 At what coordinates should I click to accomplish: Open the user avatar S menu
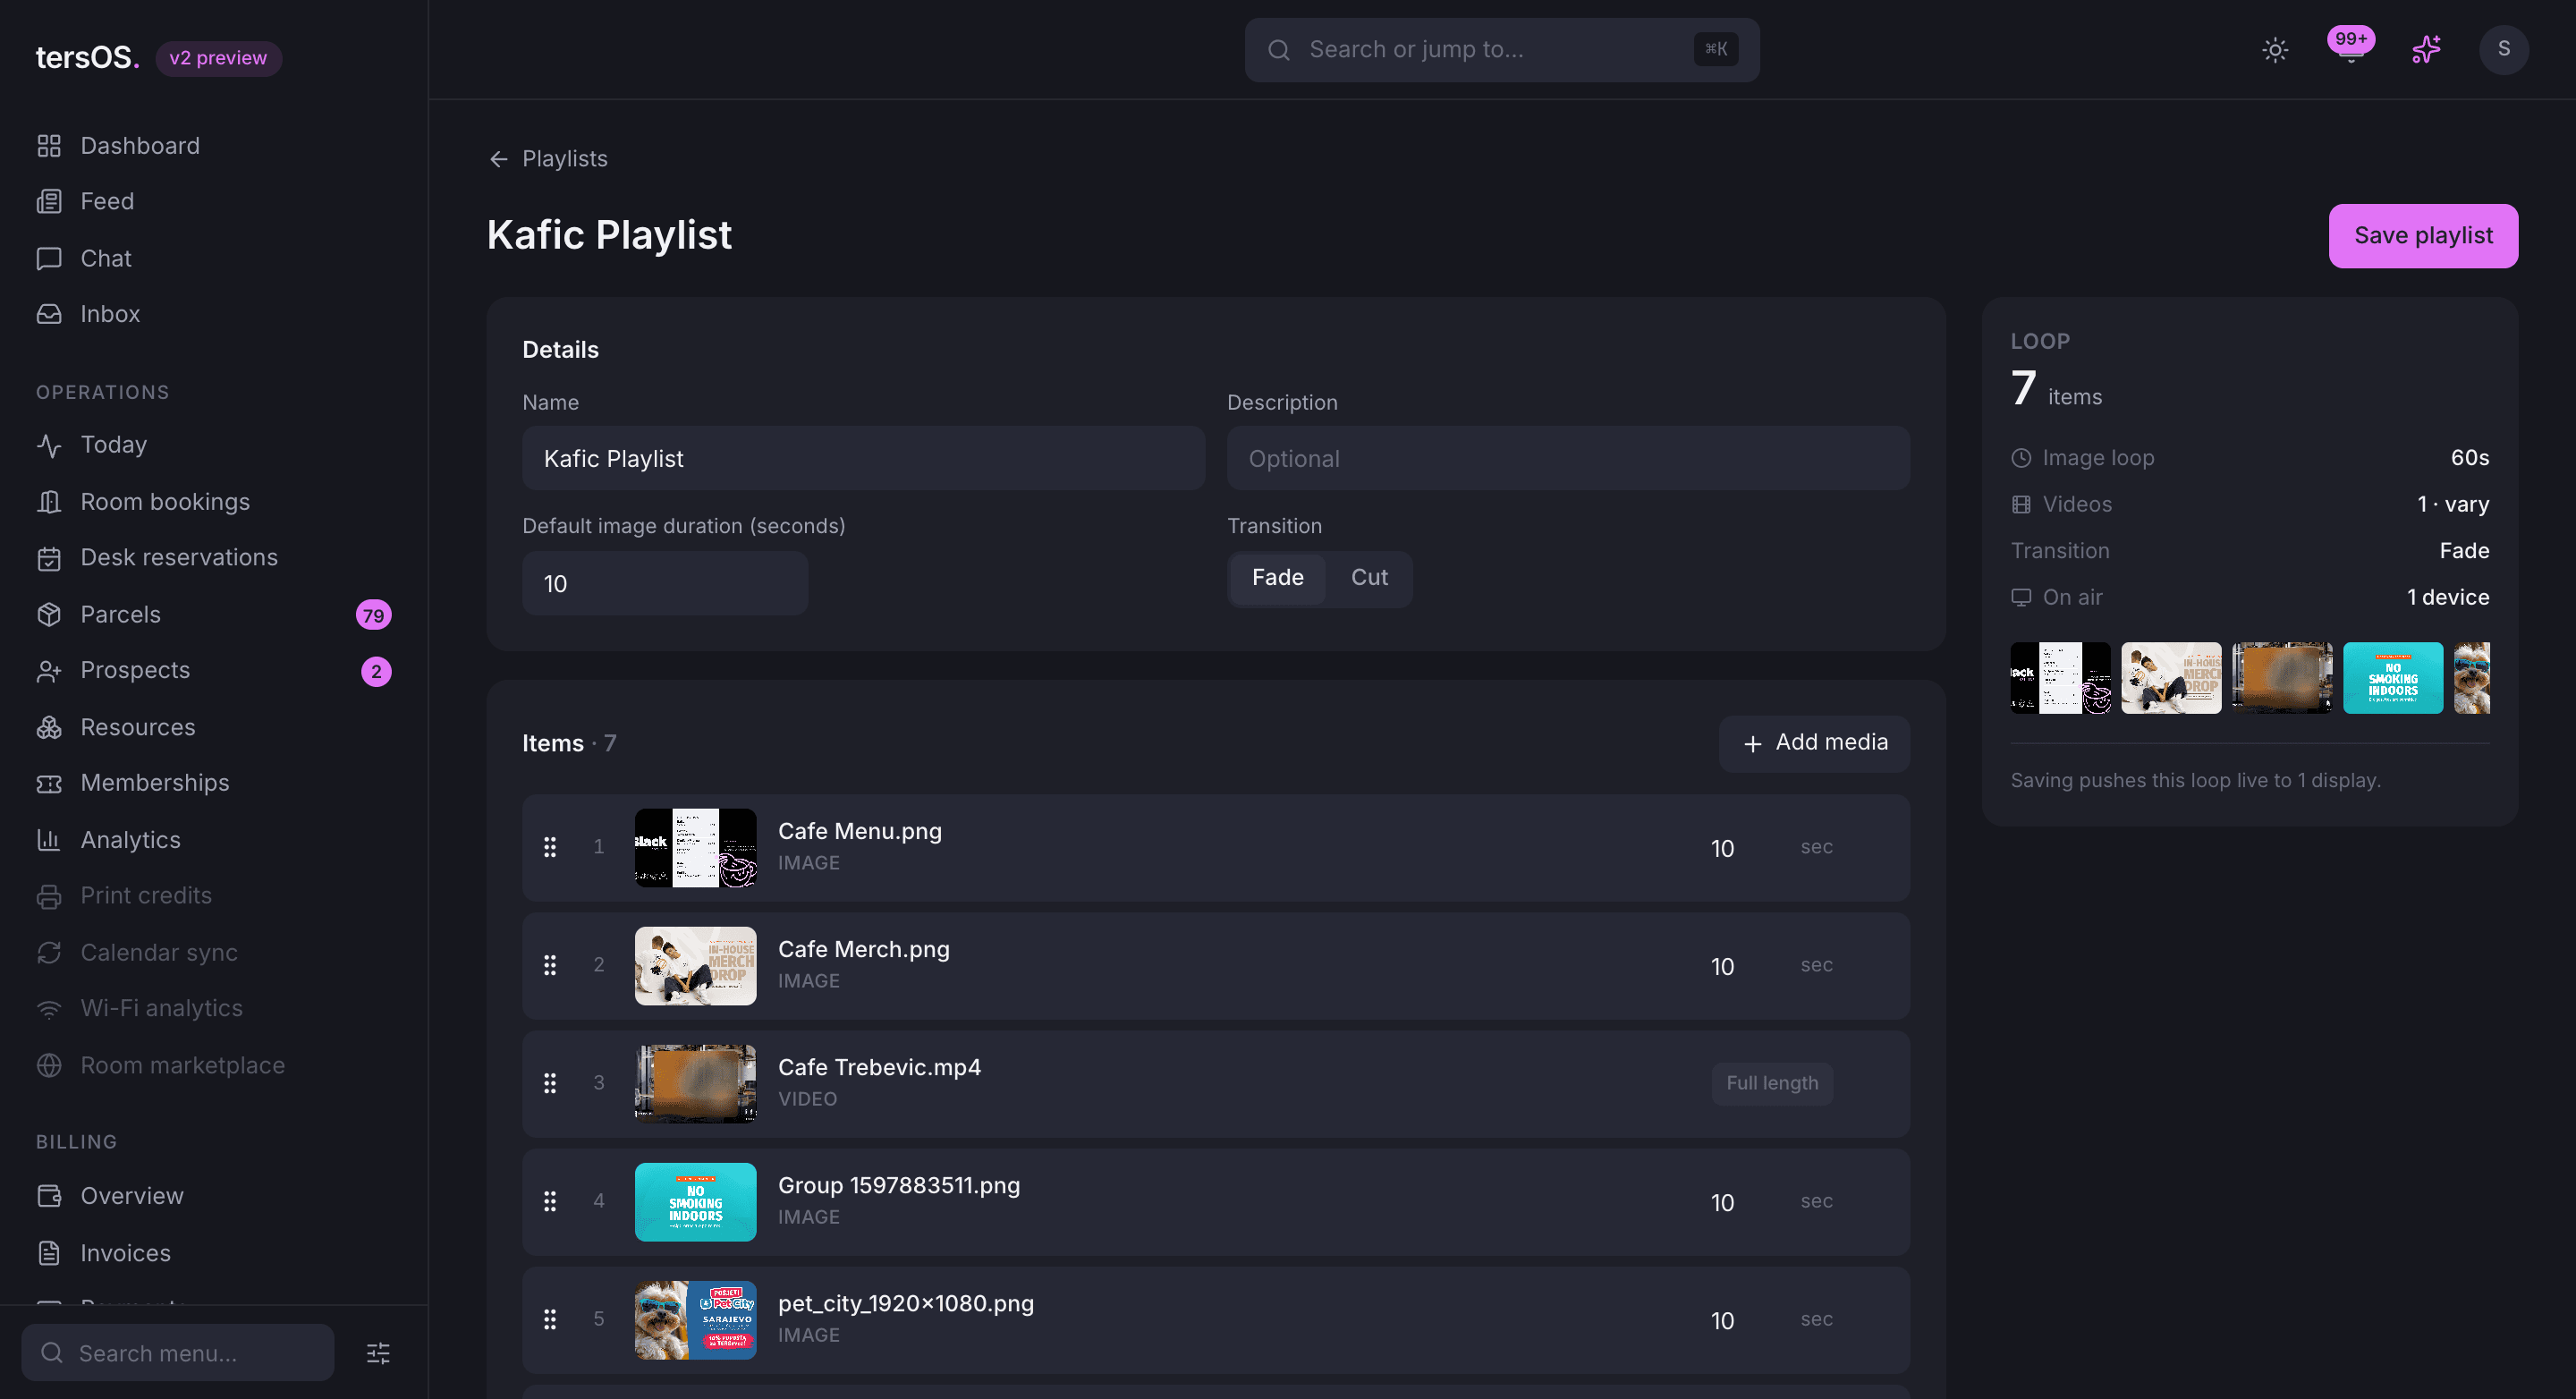pyautogui.click(x=2504, y=49)
